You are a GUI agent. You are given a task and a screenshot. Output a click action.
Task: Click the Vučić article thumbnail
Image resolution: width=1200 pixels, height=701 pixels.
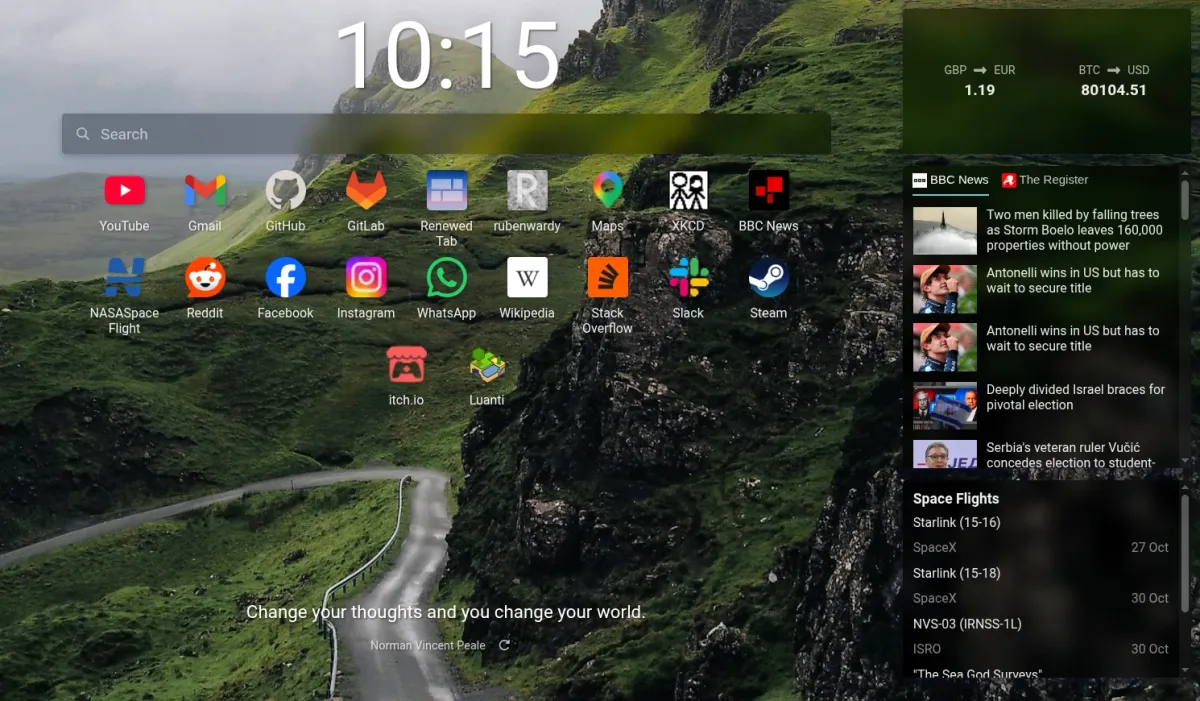click(945, 454)
